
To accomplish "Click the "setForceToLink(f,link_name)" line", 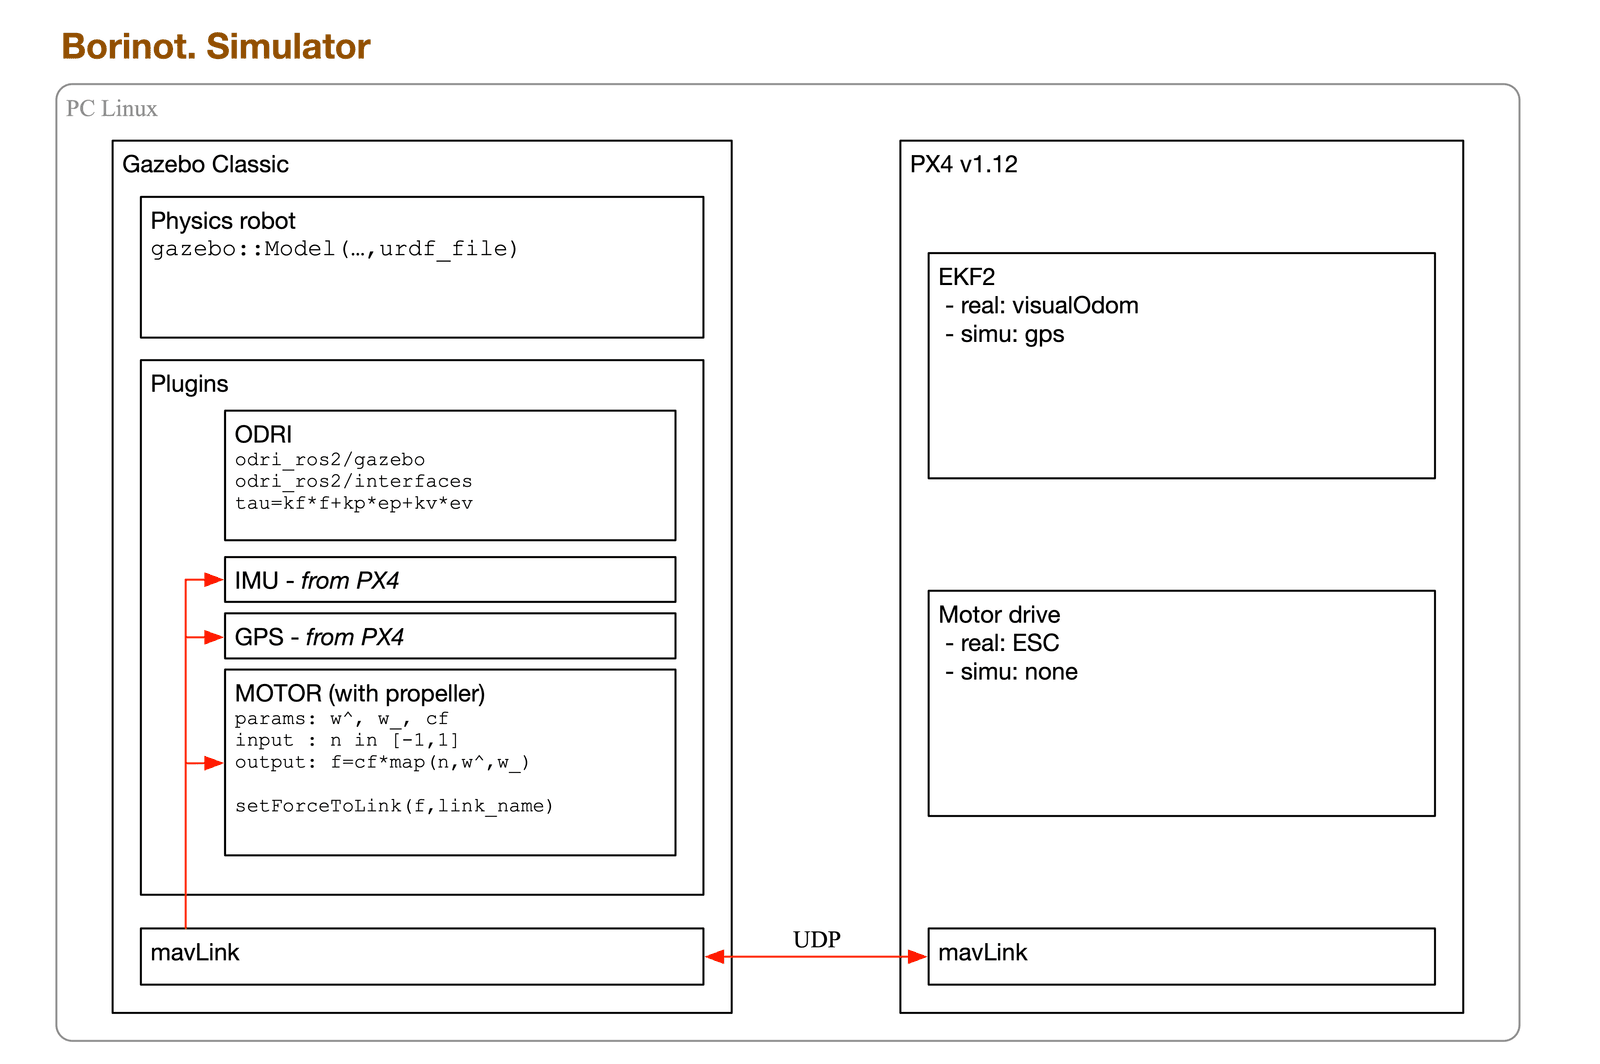I will point(394,806).
